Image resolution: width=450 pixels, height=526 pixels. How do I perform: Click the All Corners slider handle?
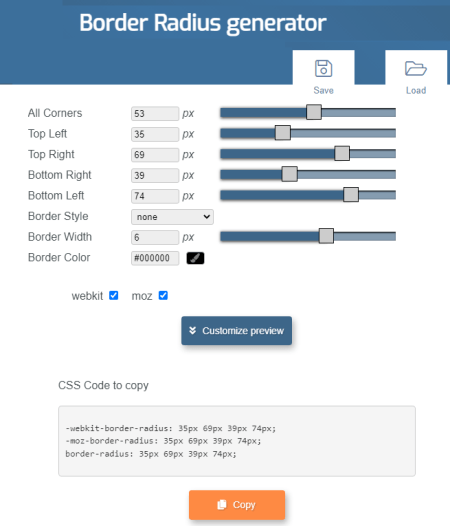(x=314, y=112)
